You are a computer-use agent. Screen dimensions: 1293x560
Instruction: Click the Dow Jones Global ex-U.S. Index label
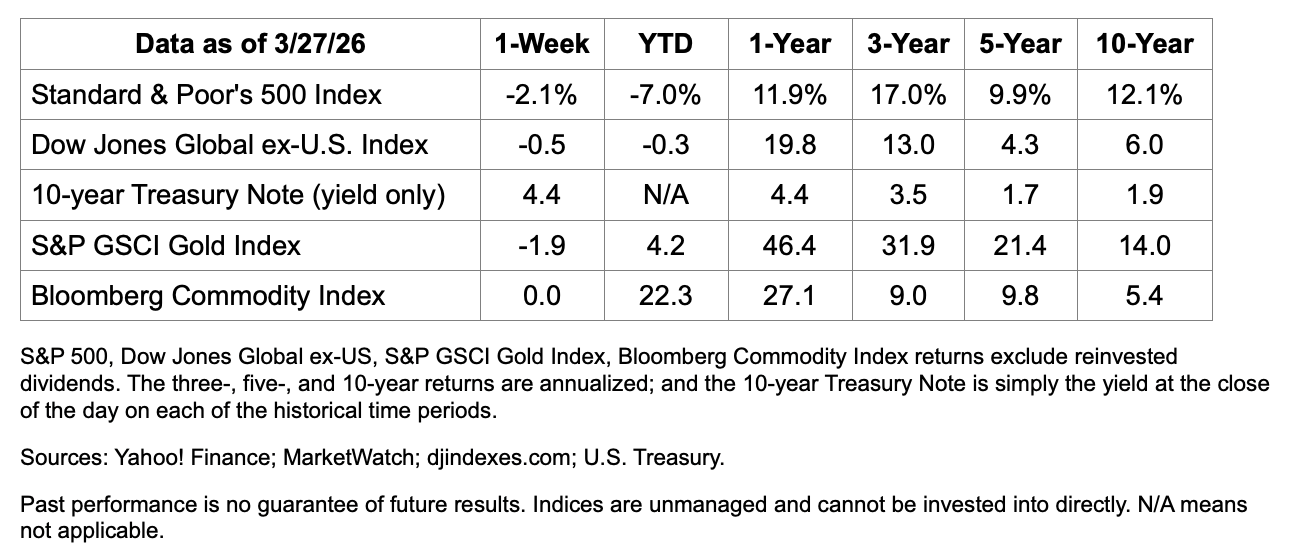(230, 145)
